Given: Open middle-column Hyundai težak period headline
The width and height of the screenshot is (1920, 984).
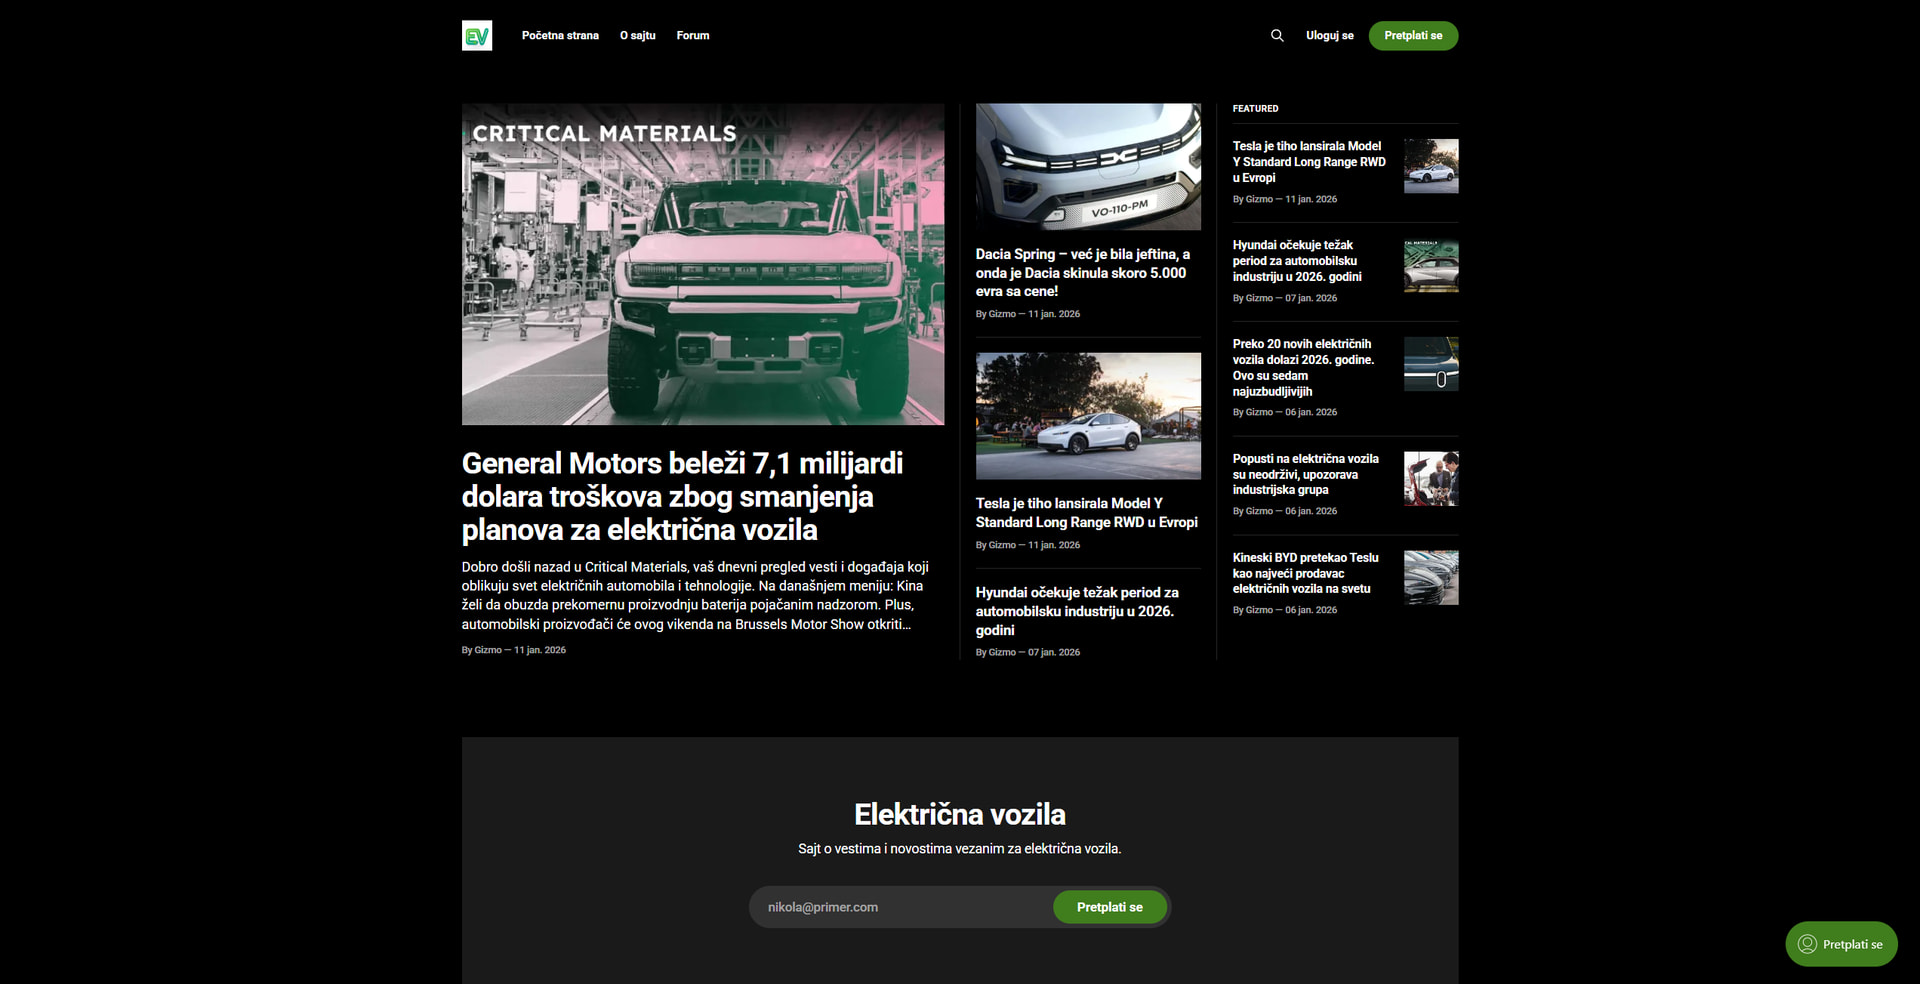Looking at the screenshot, I should coord(1077,611).
